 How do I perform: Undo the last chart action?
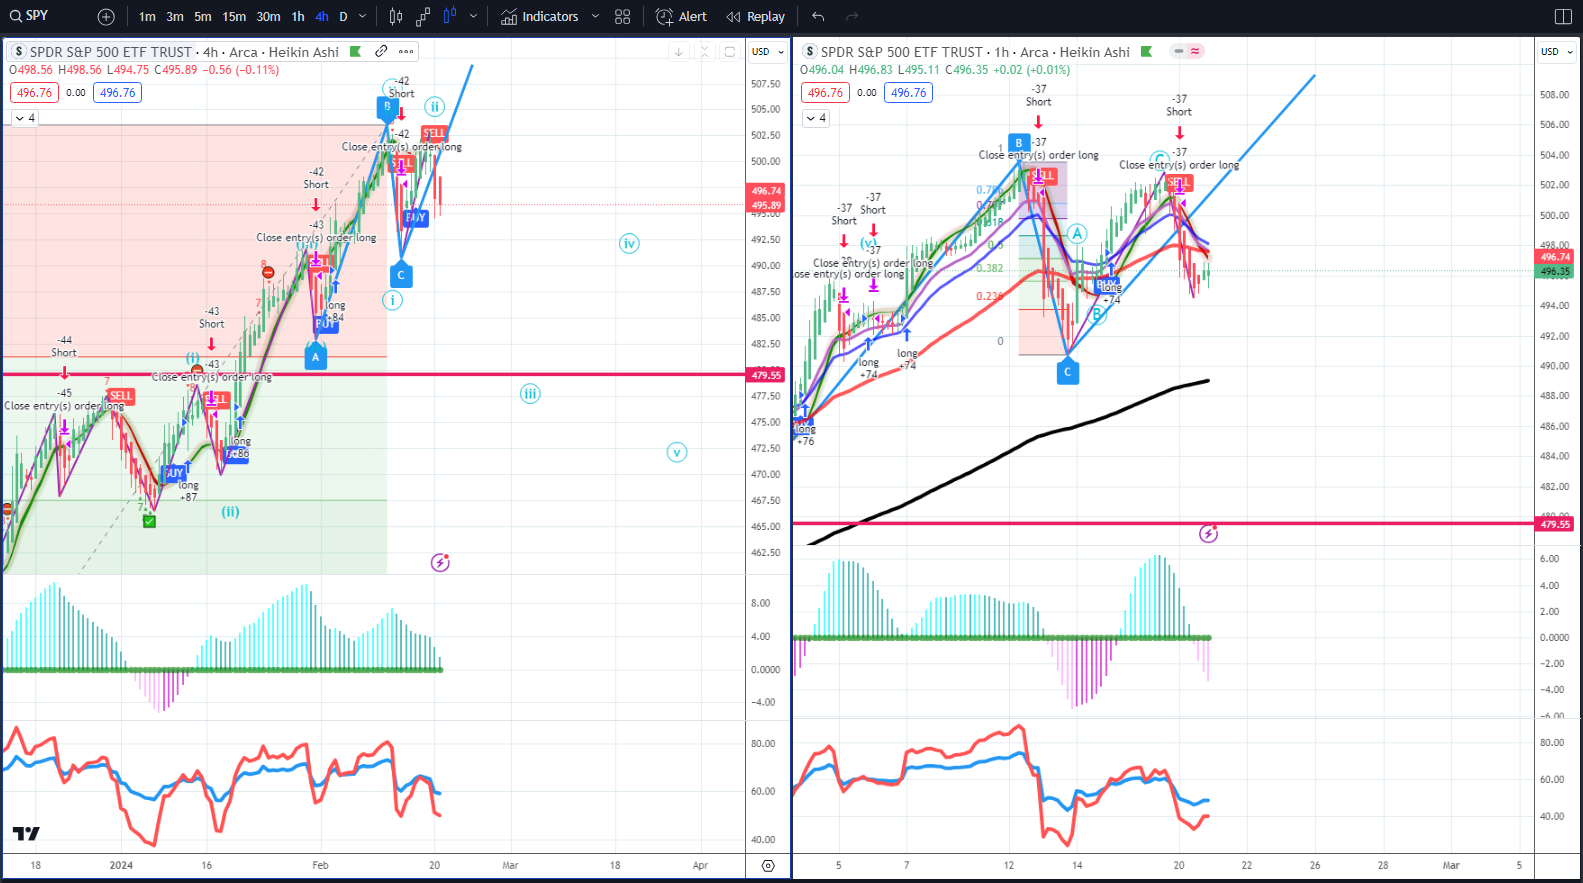[818, 17]
